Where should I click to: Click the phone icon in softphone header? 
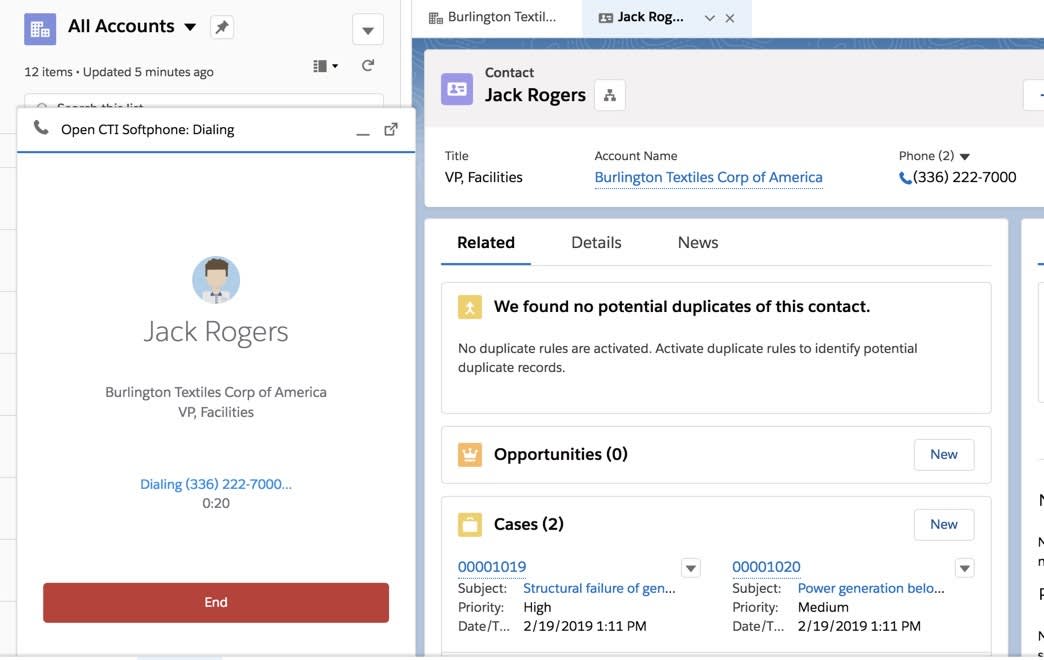[41, 128]
